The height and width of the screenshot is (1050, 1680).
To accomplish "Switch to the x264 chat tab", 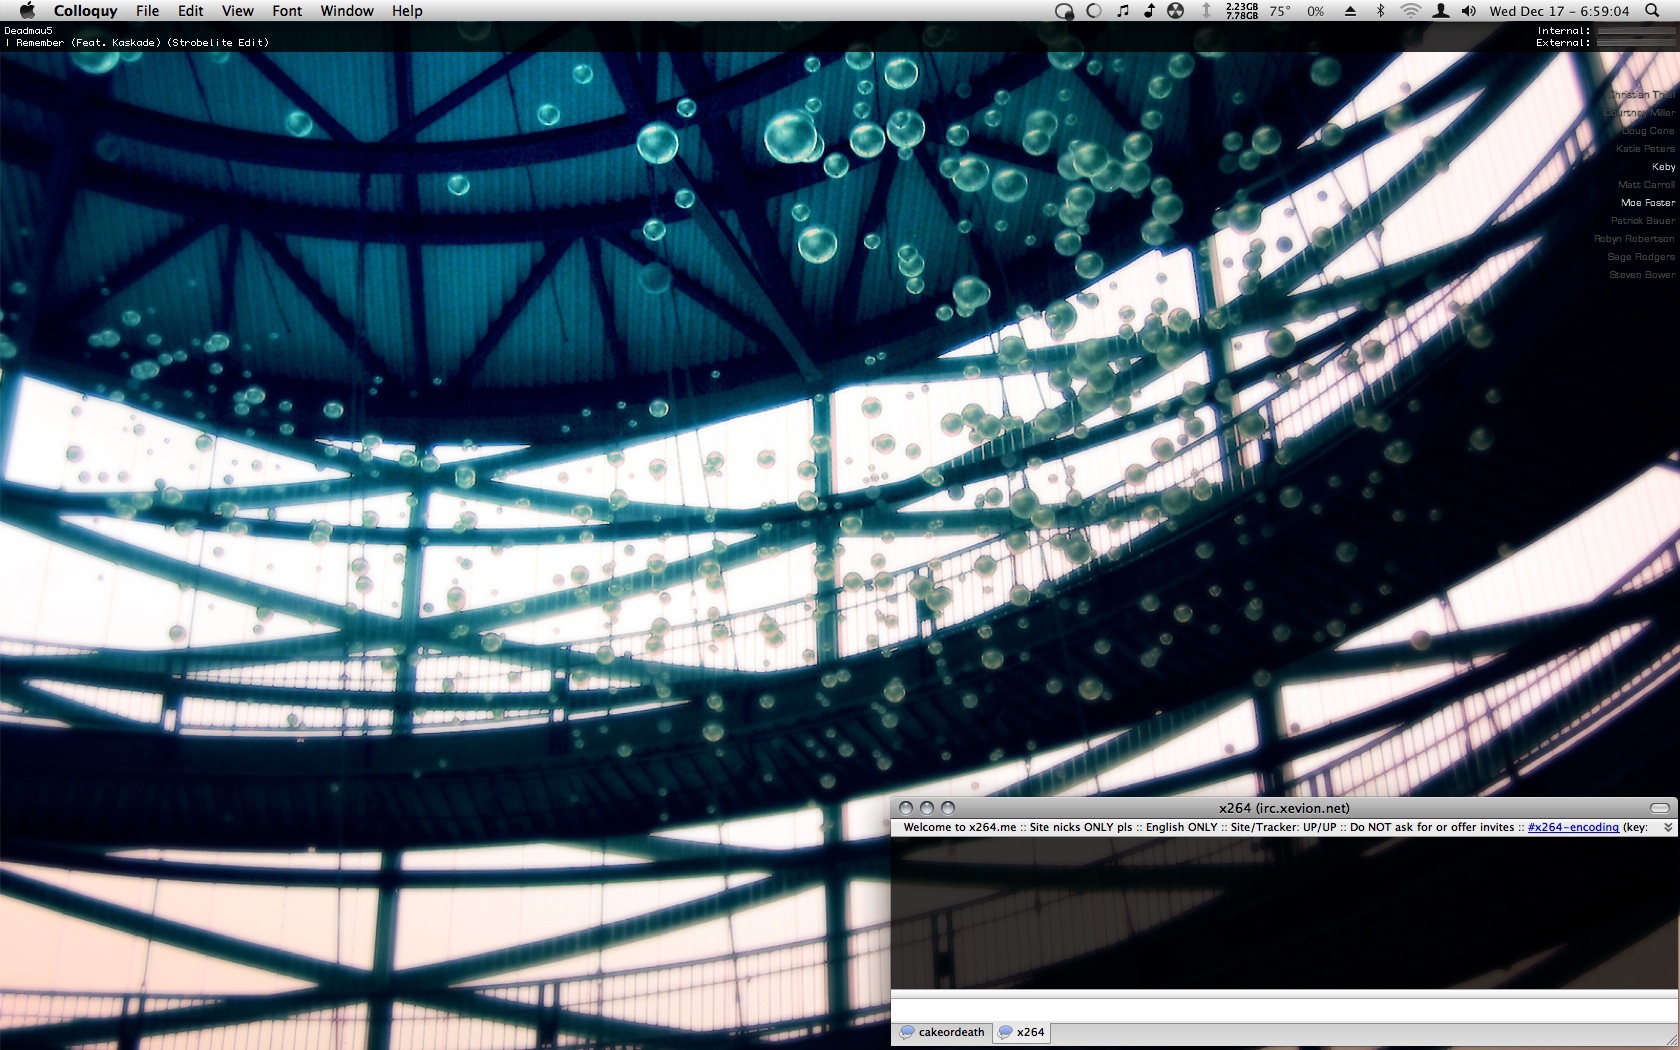I will pos(1021,1032).
